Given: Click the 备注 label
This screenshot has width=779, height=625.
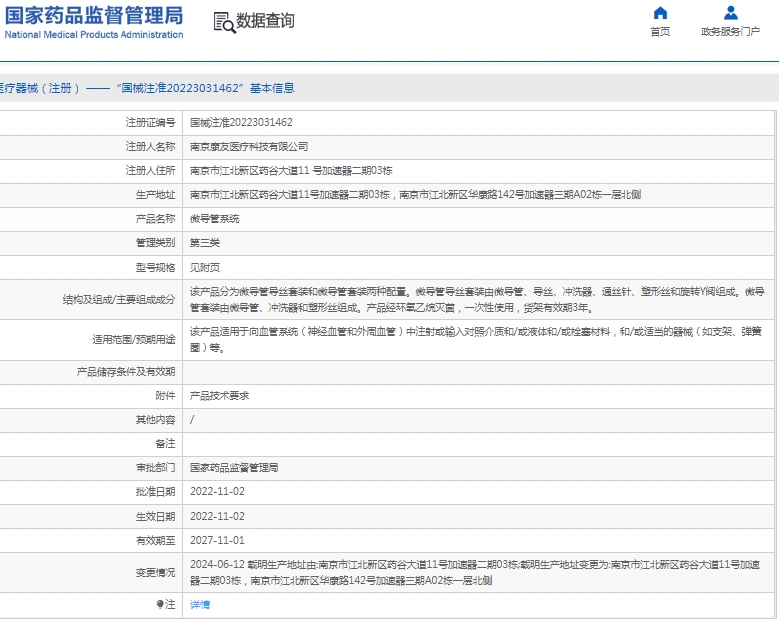Looking at the screenshot, I should 165,444.
